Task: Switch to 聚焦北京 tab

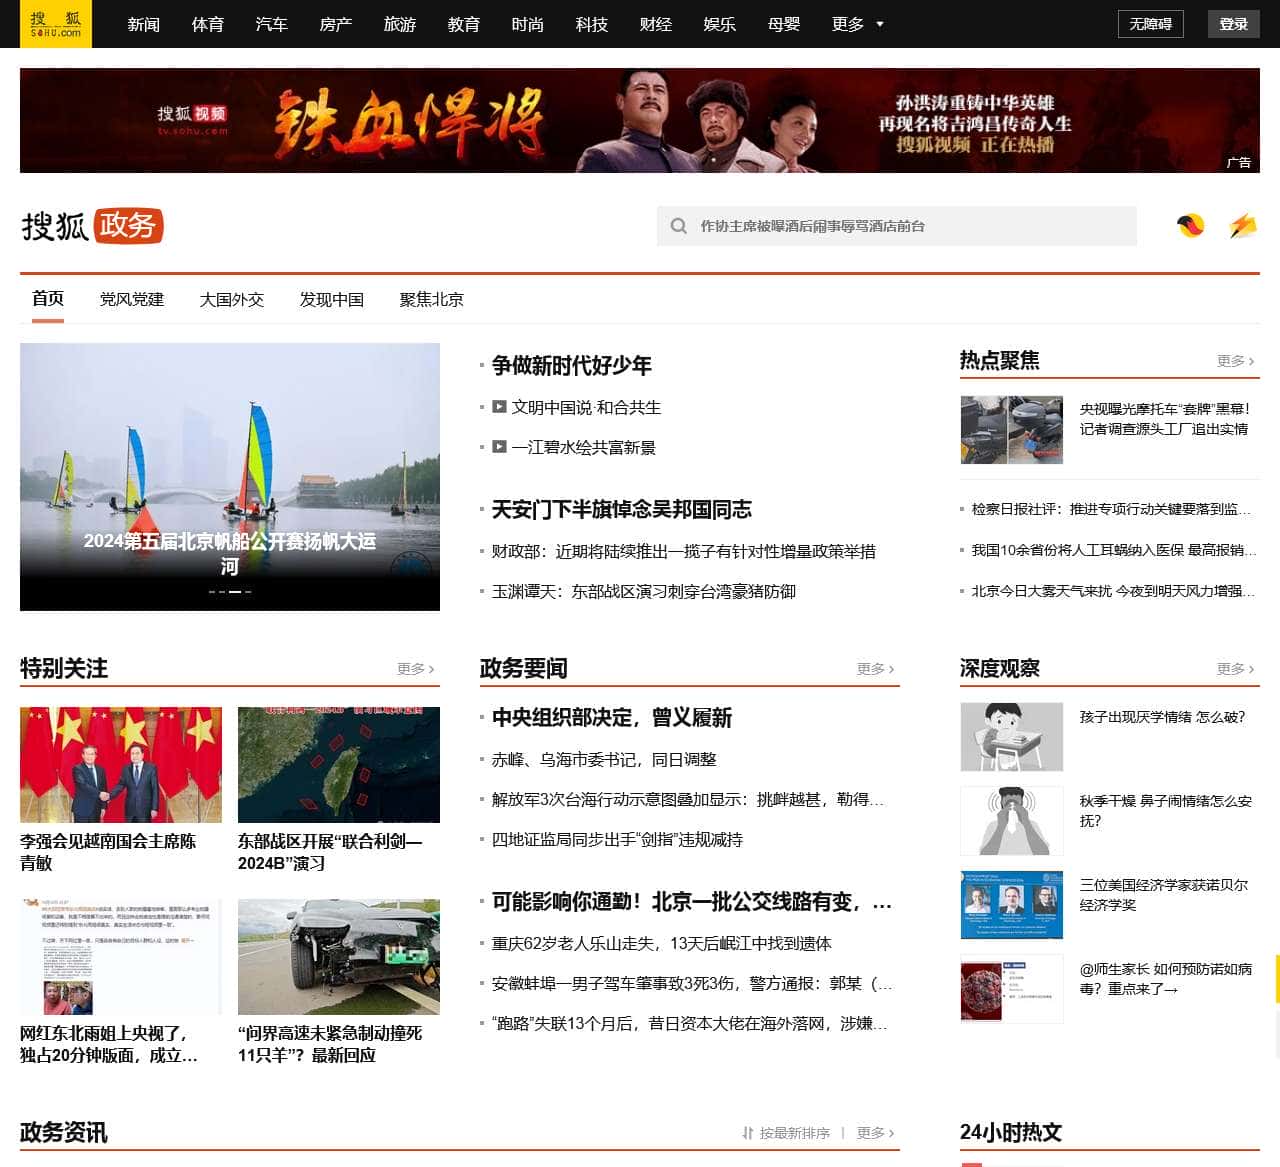Action: point(432,299)
